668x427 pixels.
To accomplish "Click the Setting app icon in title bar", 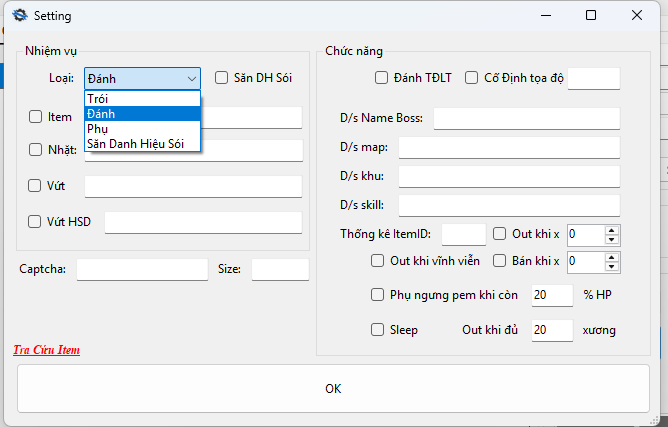I will [18, 16].
